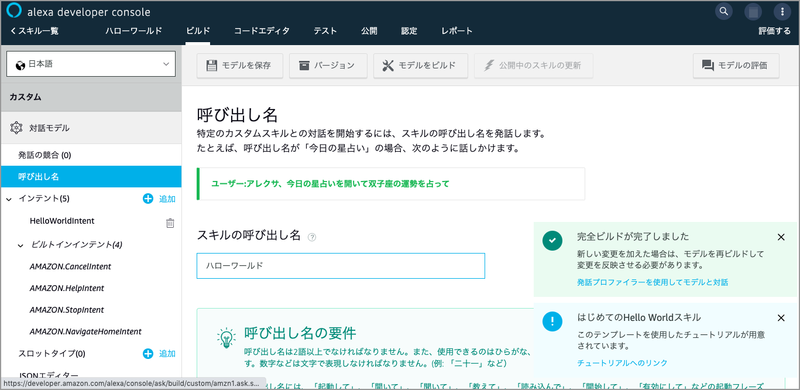The height and width of the screenshot is (390, 800).
Task: Click 公開中のスキルの更新 button
Action: (x=534, y=65)
